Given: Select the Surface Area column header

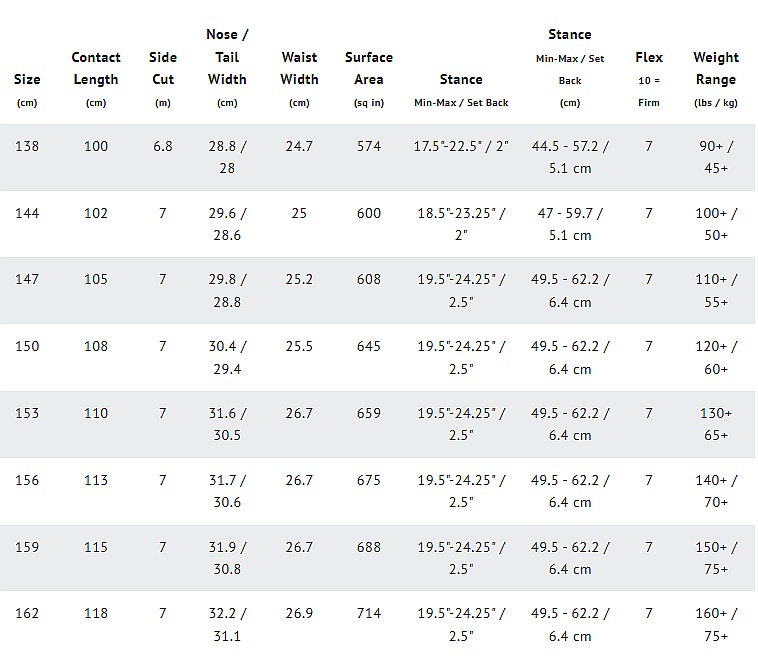Looking at the screenshot, I should [369, 68].
